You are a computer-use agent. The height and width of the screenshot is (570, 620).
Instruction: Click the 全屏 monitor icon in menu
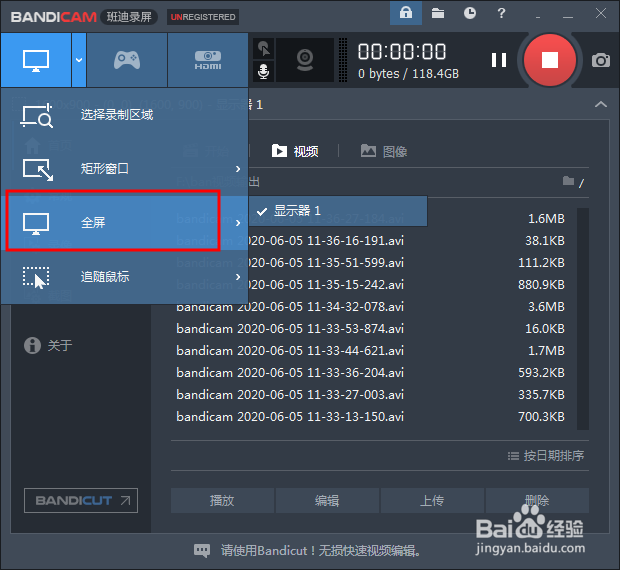tap(36, 223)
